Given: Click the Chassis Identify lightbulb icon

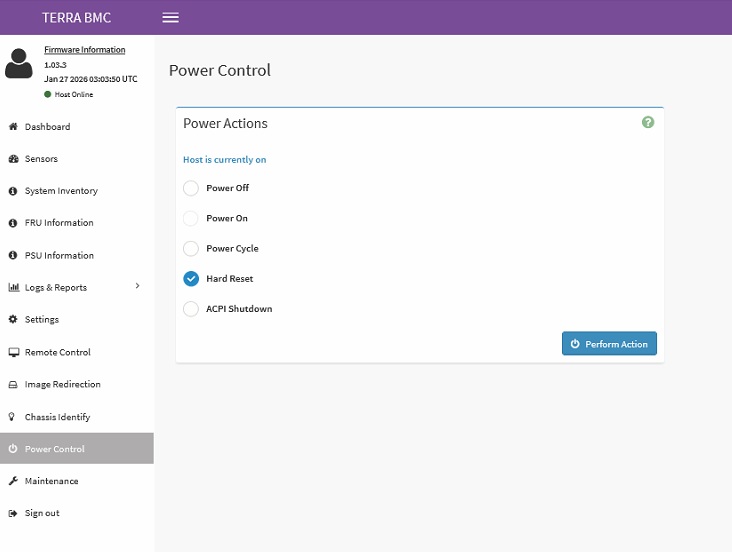Looking at the screenshot, I should [12, 417].
